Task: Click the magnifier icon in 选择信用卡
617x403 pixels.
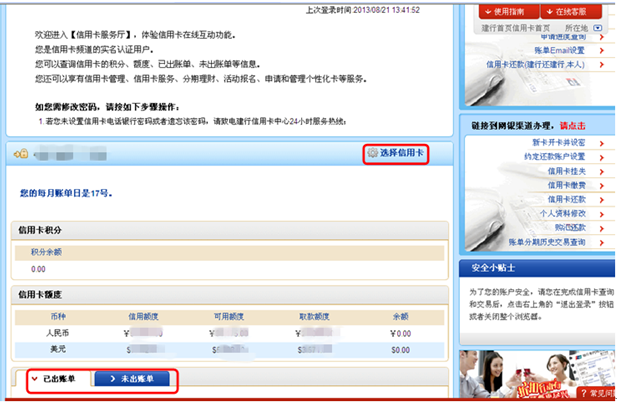Action: coord(371,154)
